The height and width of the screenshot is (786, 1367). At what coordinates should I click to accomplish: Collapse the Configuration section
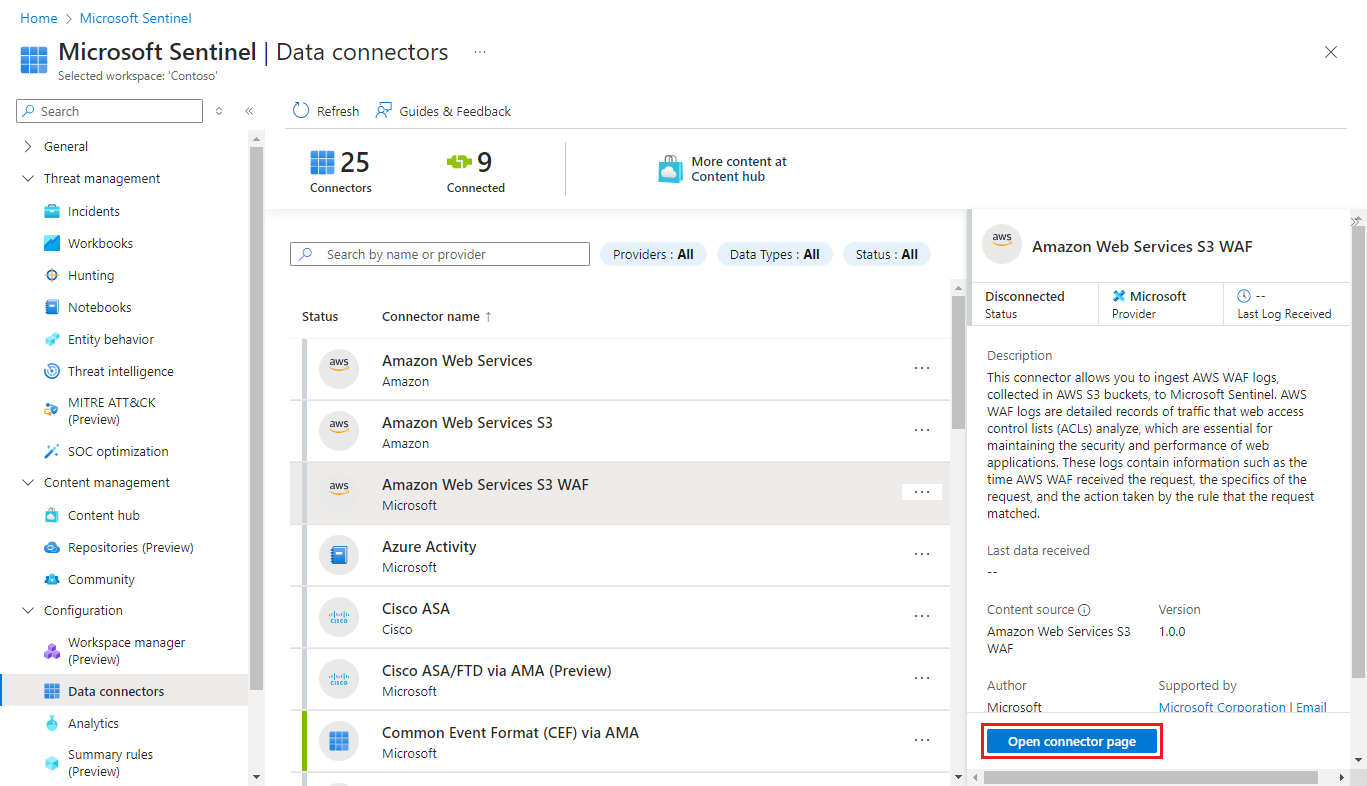(28, 610)
